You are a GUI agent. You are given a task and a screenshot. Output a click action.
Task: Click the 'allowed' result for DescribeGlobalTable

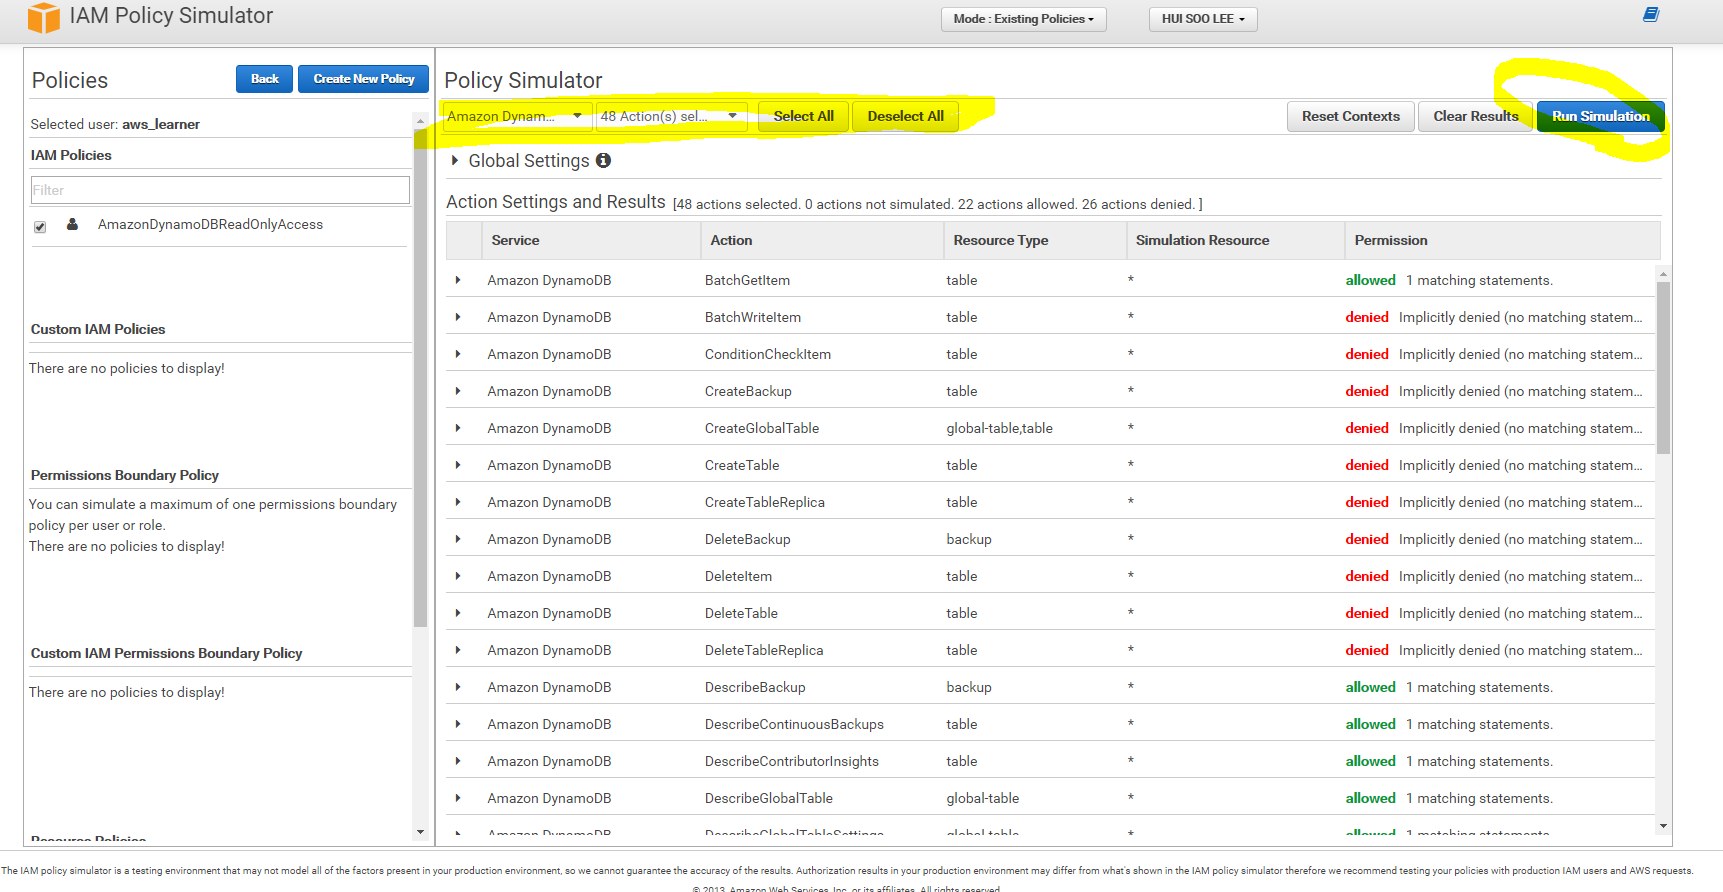(x=1370, y=798)
